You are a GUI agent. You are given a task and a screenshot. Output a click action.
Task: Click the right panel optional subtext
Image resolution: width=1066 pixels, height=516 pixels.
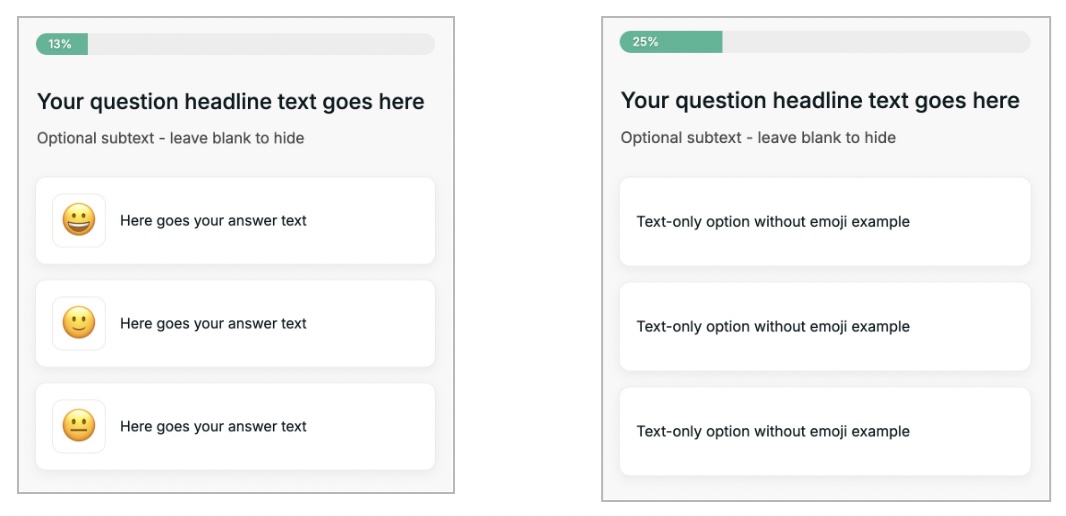(758, 138)
